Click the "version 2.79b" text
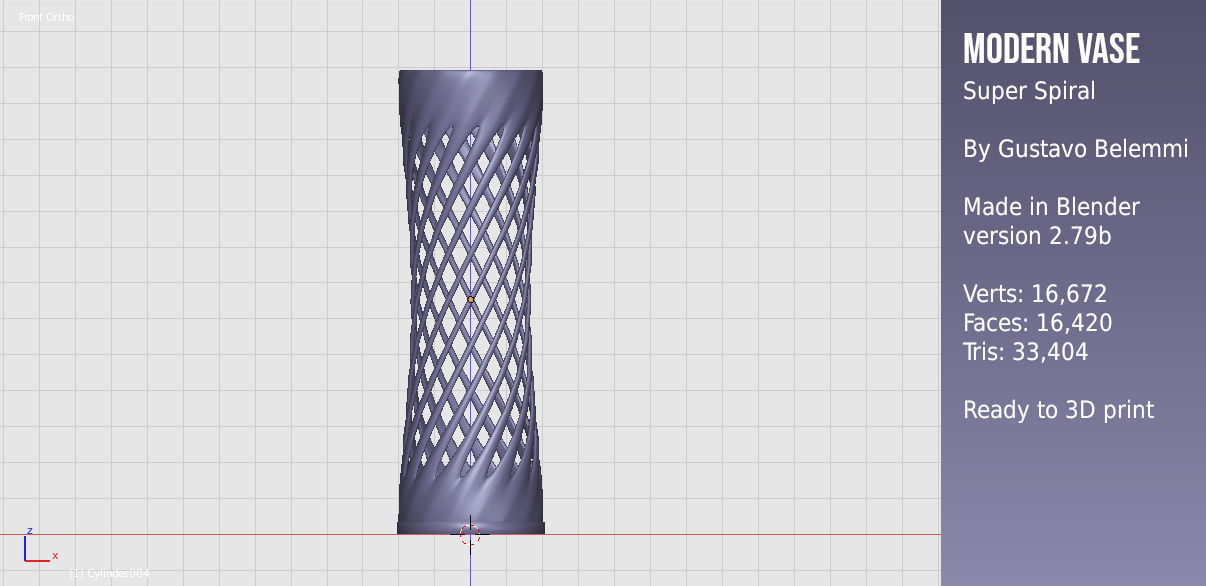 pos(1037,236)
